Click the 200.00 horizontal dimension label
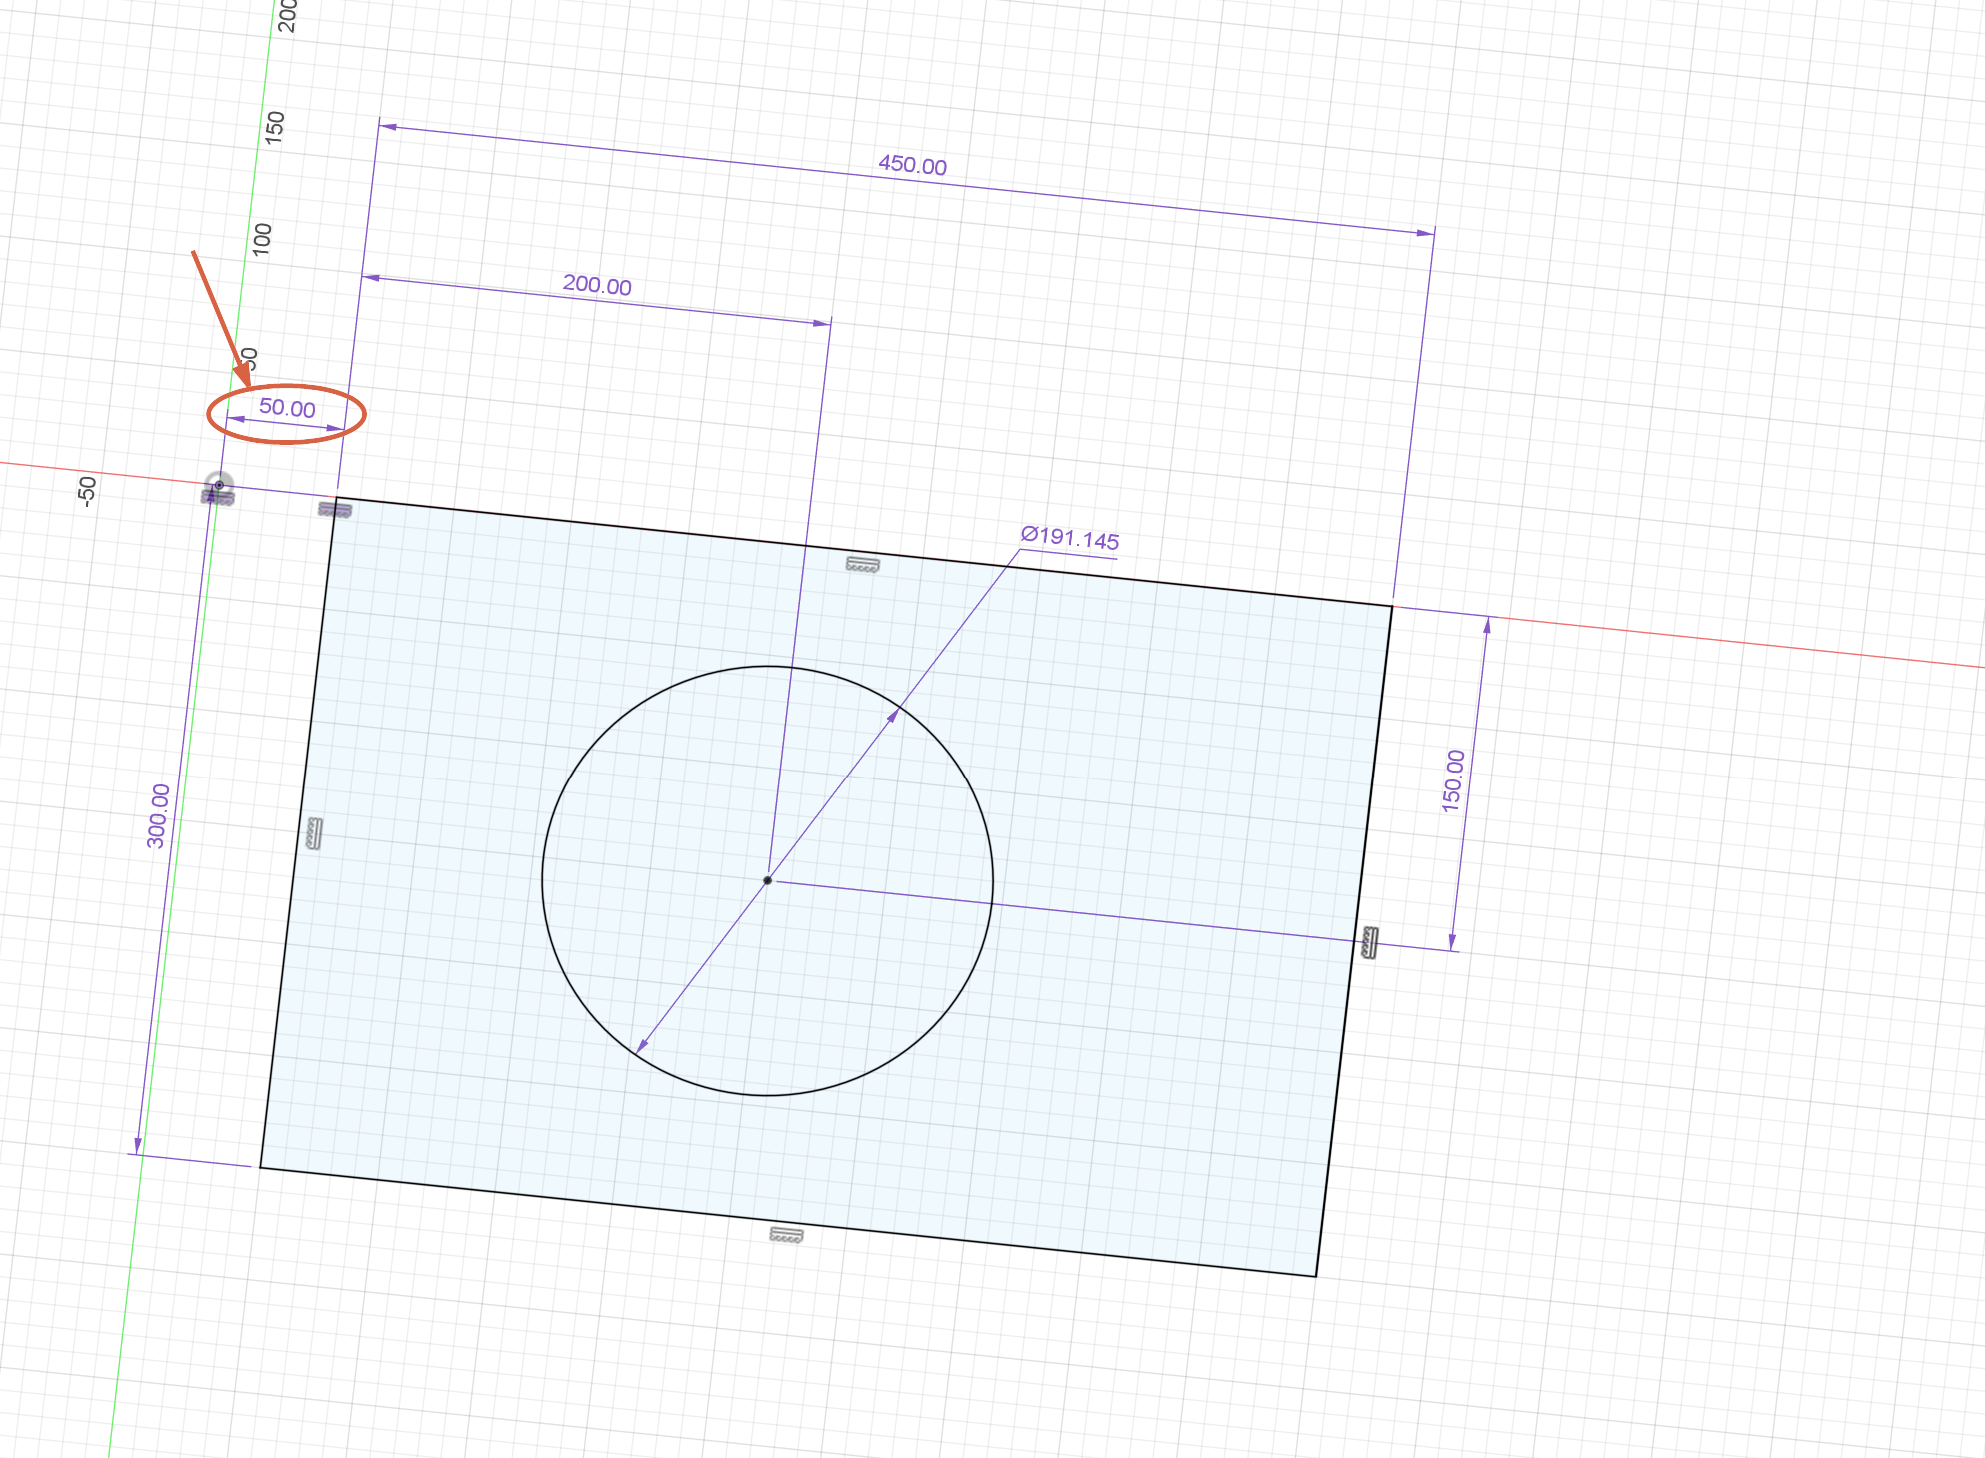This screenshot has width=1985, height=1458. point(597,285)
